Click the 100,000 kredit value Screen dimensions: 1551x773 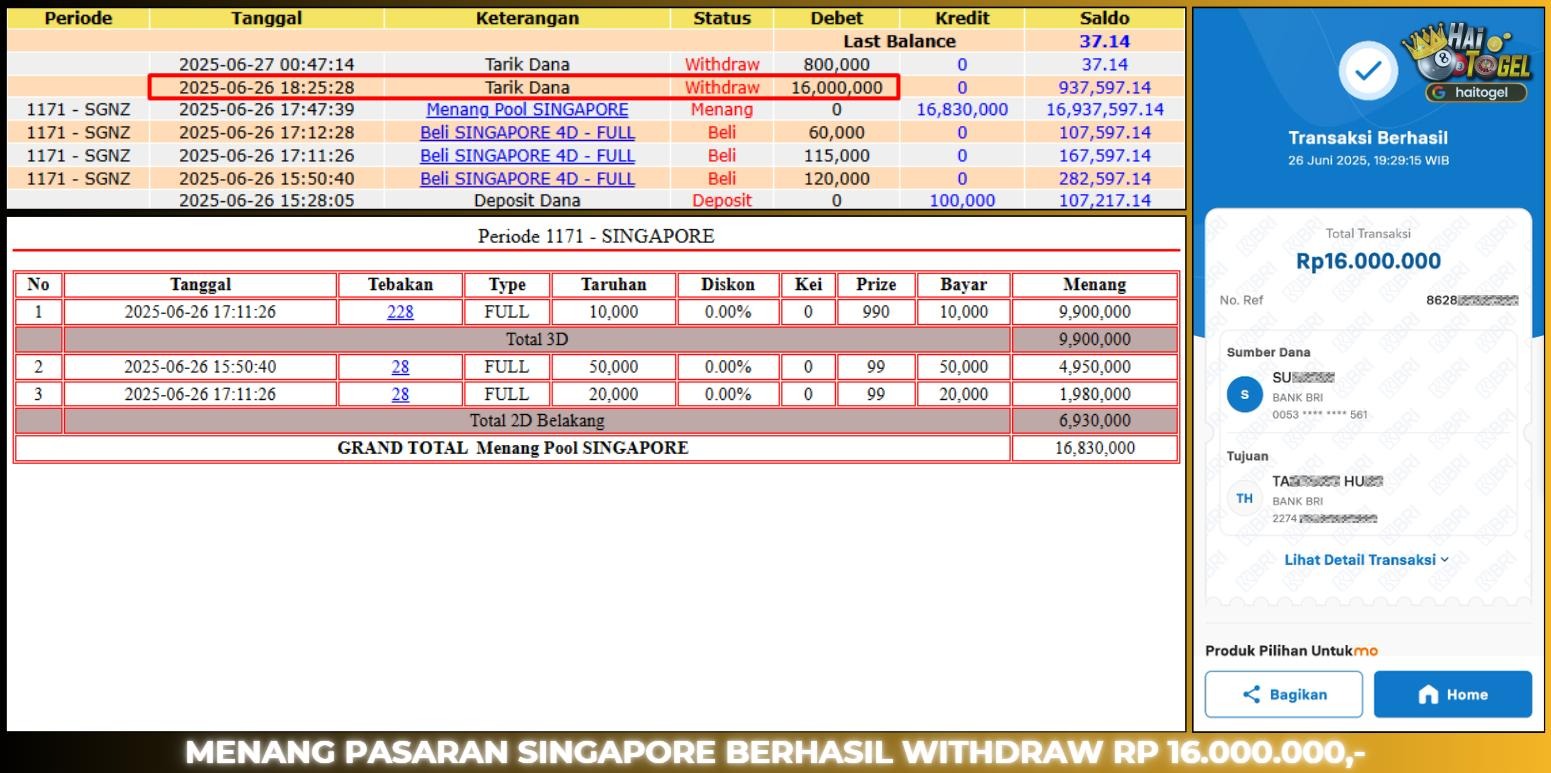(x=962, y=200)
